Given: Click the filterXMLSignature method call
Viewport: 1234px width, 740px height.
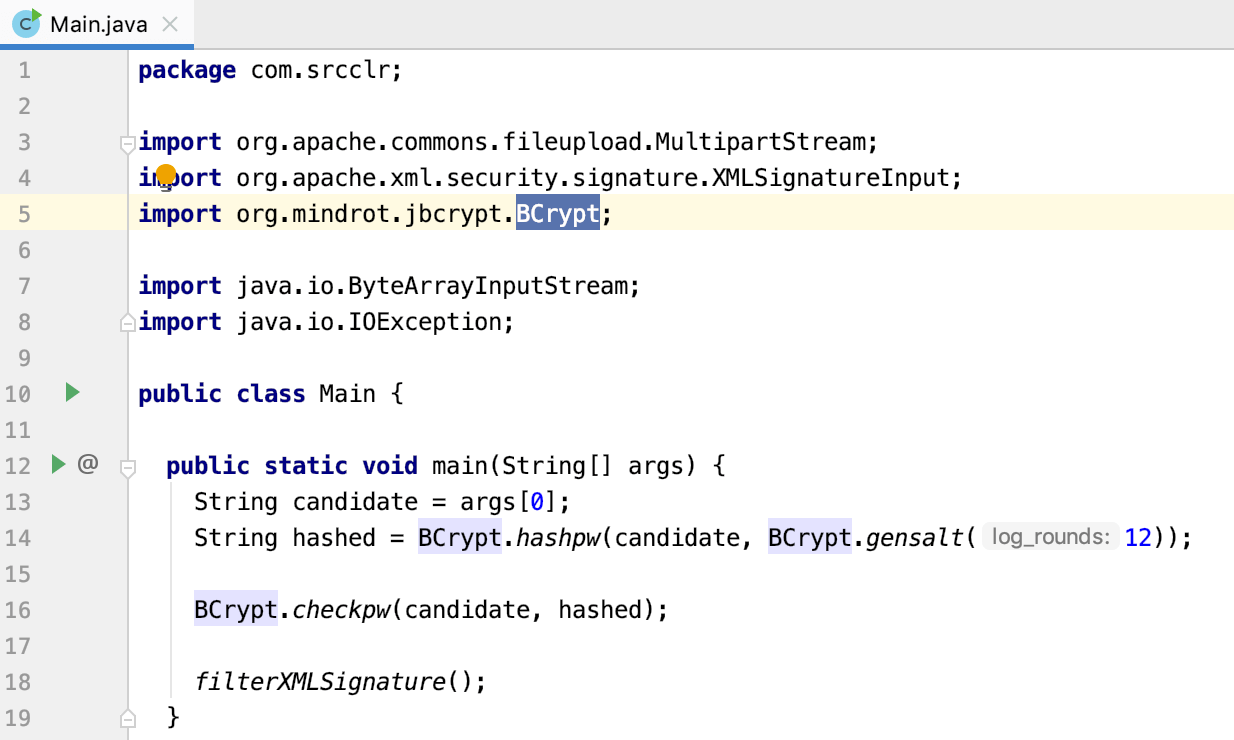Looking at the screenshot, I should tap(318, 681).
